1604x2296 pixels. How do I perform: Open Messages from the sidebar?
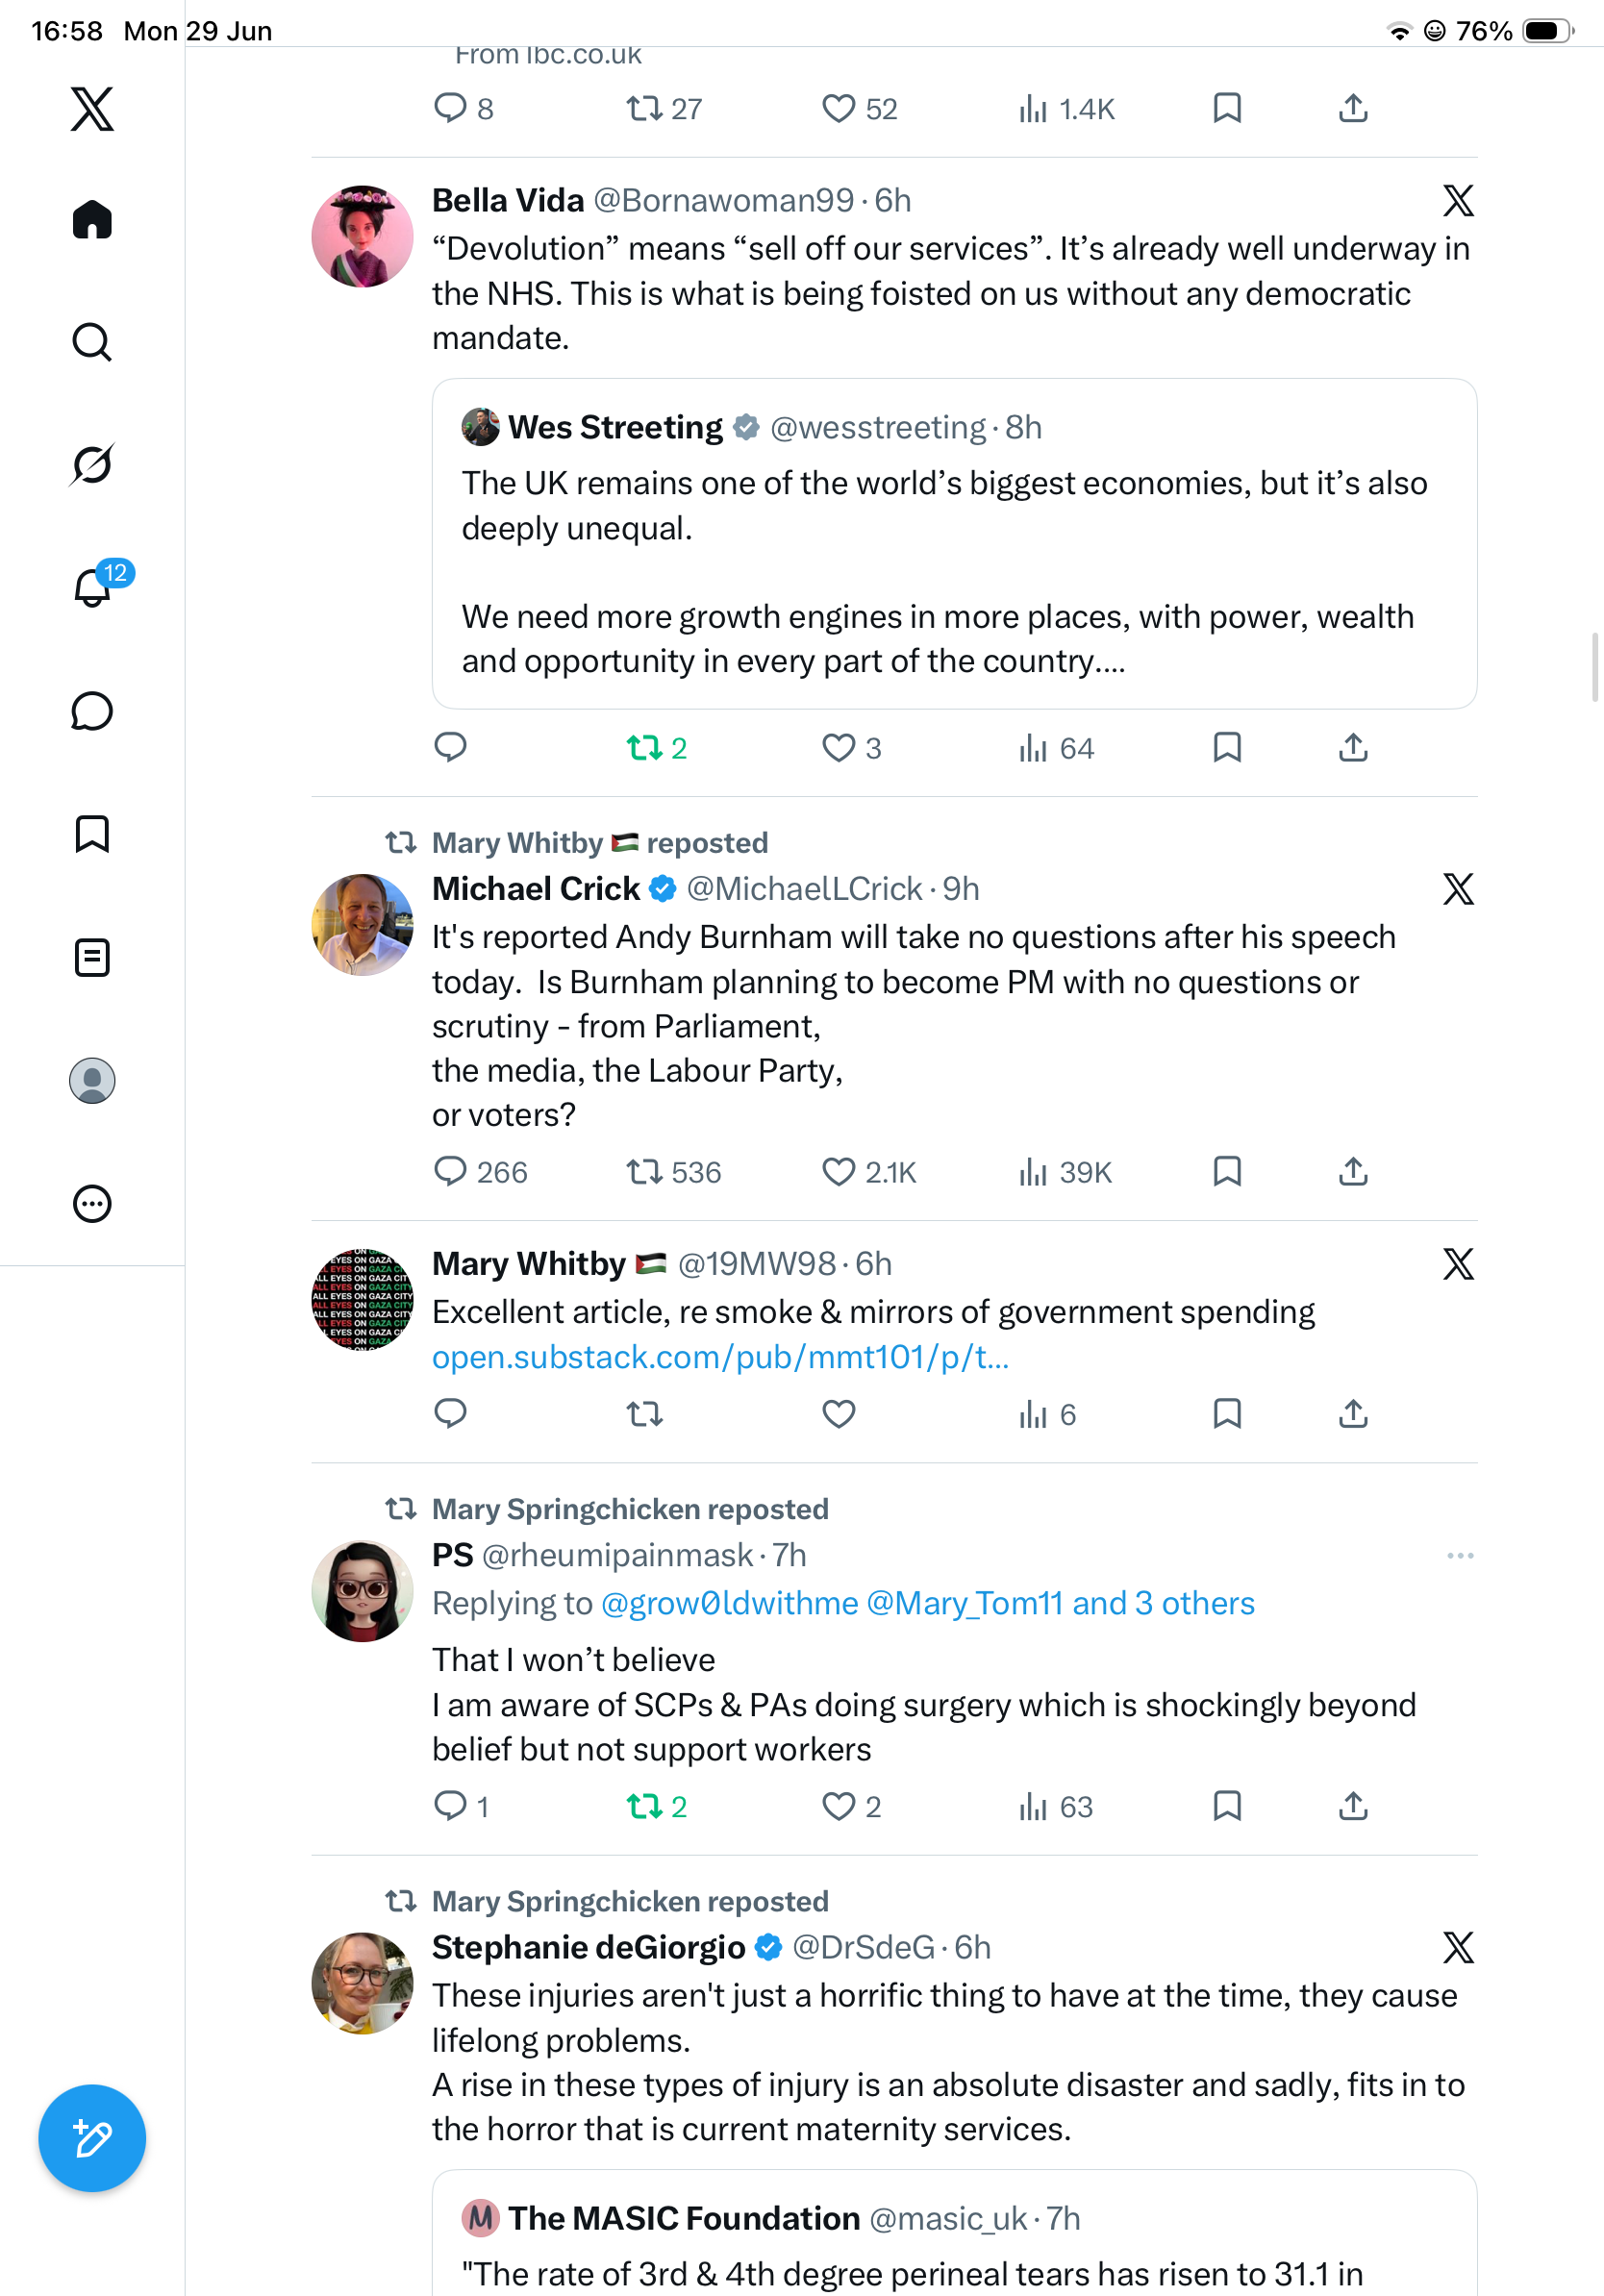(92, 711)
